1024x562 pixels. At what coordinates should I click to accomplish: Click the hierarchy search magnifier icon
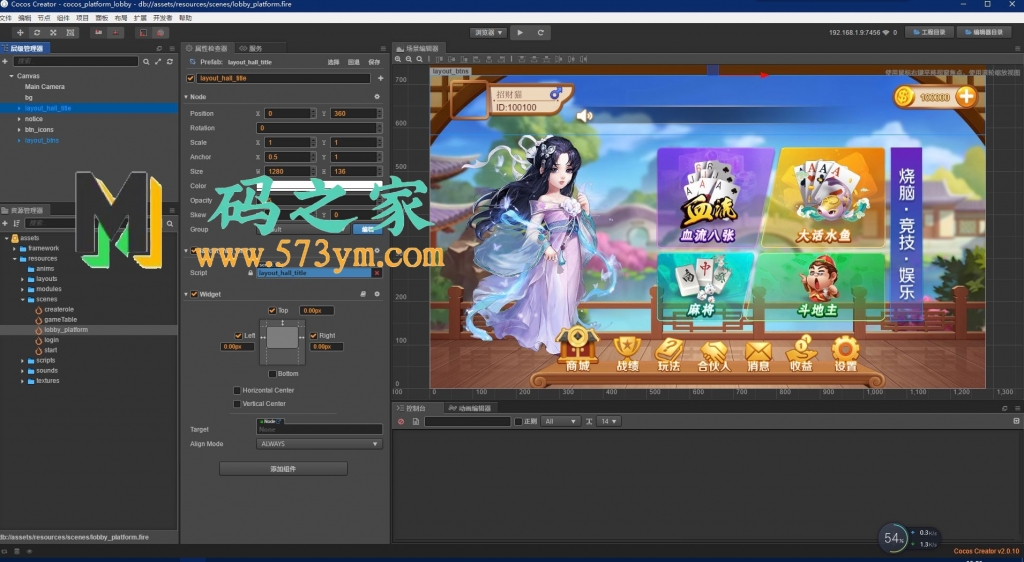[x=146, y=61]
